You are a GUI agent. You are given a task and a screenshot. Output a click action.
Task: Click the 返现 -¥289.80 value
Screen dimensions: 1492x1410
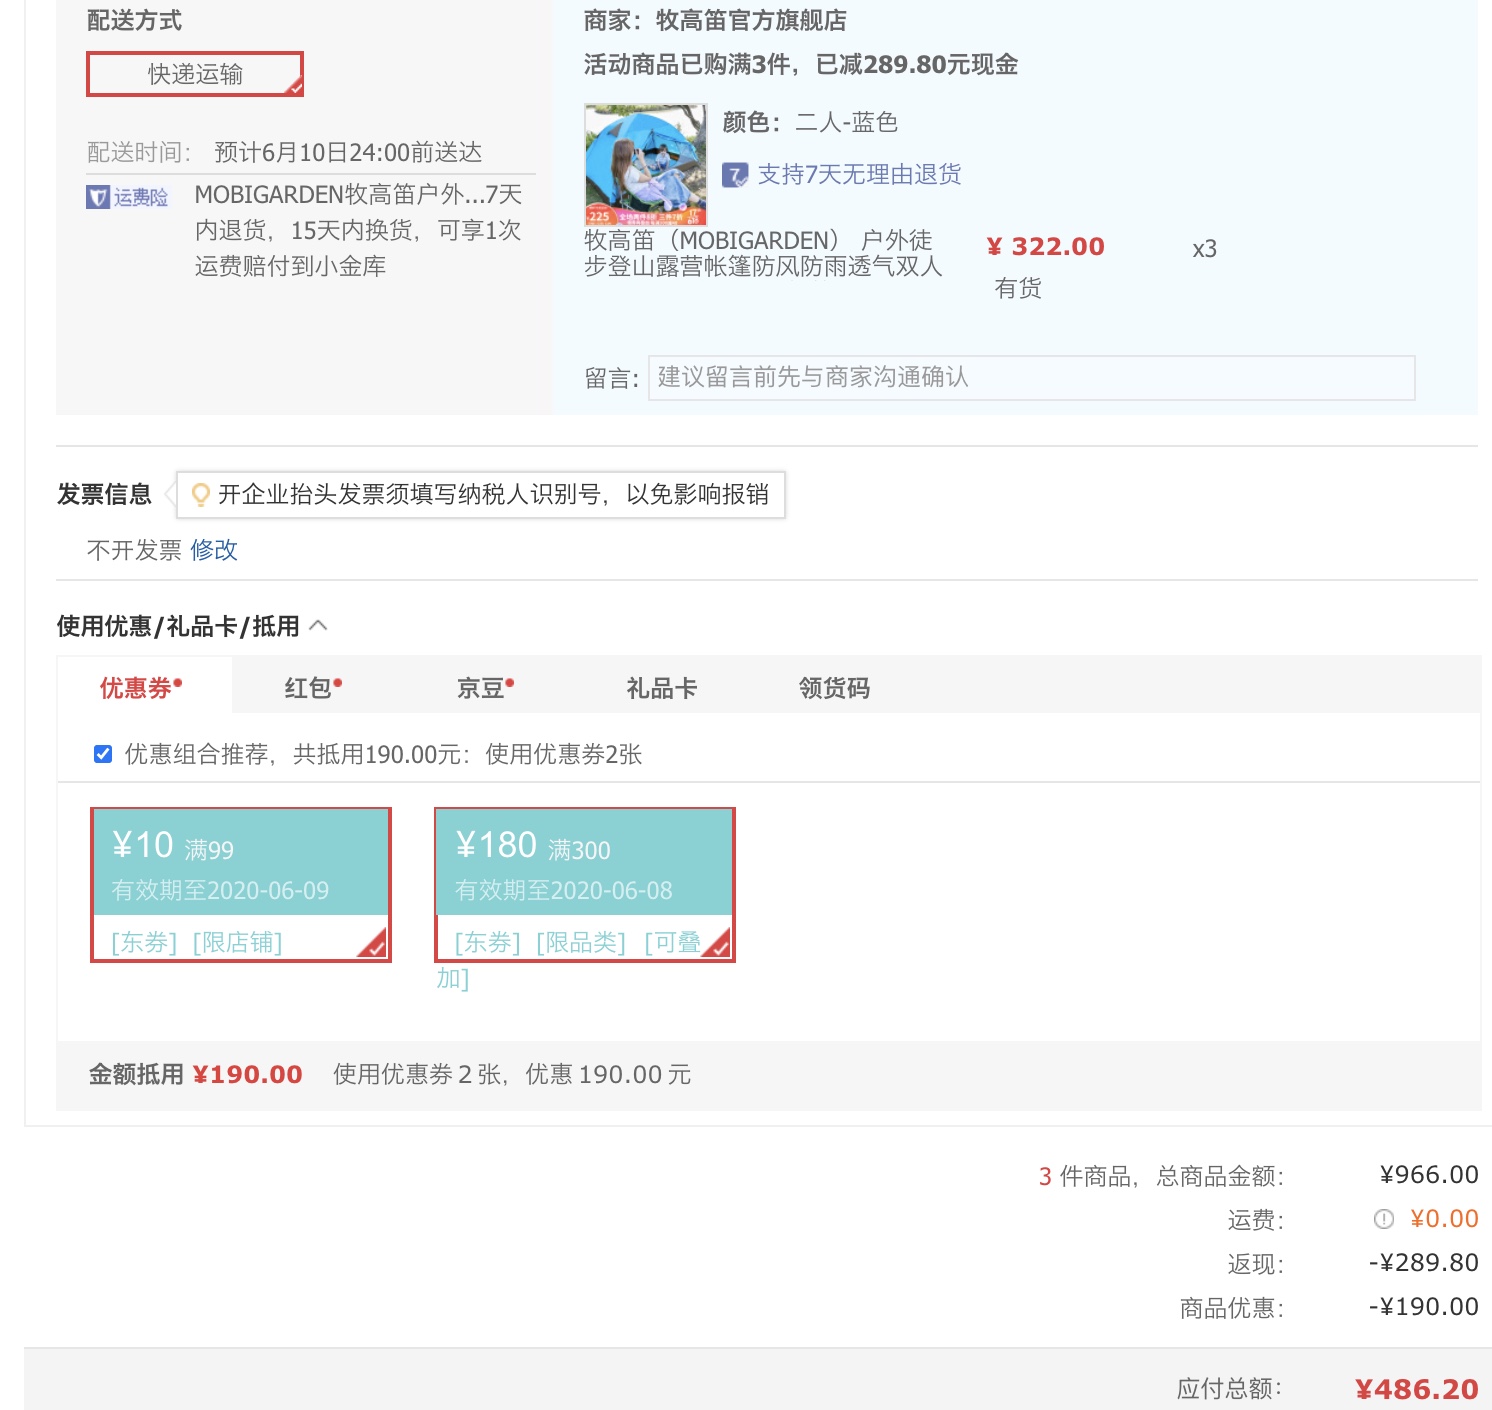click(1423, 1263)
